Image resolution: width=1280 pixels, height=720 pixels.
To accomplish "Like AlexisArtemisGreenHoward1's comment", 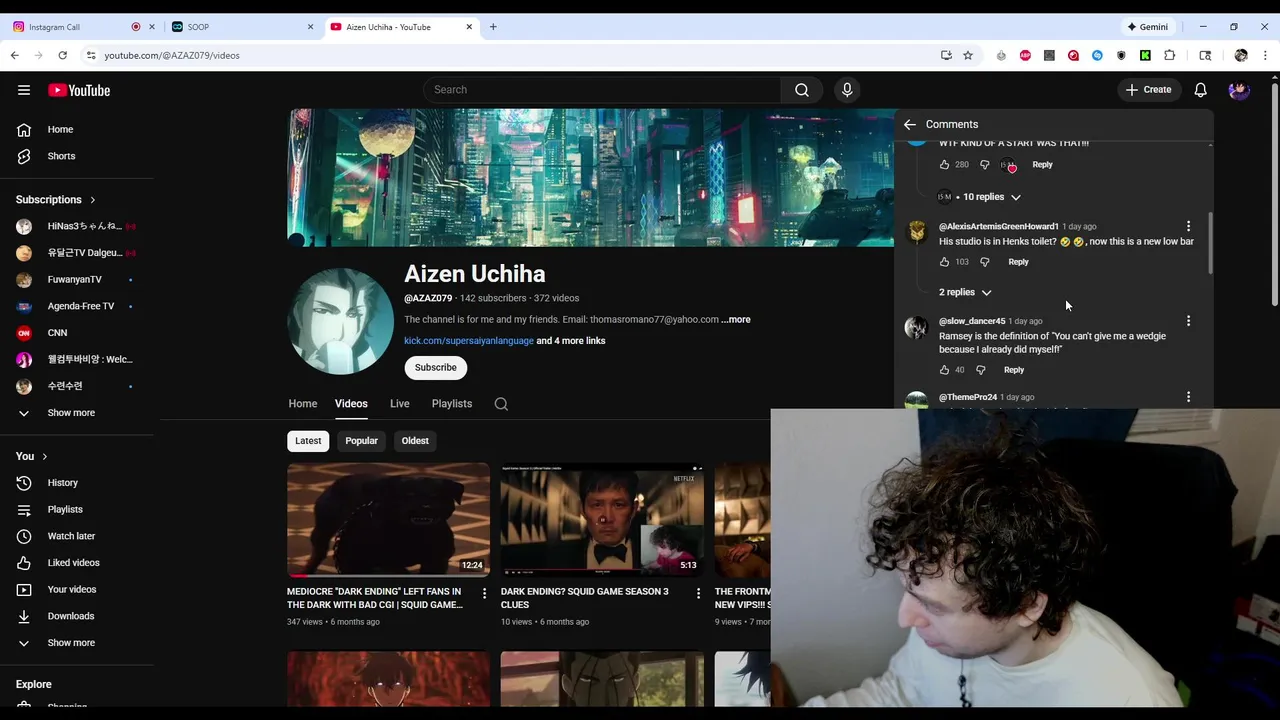I will [x=944, y=262].
